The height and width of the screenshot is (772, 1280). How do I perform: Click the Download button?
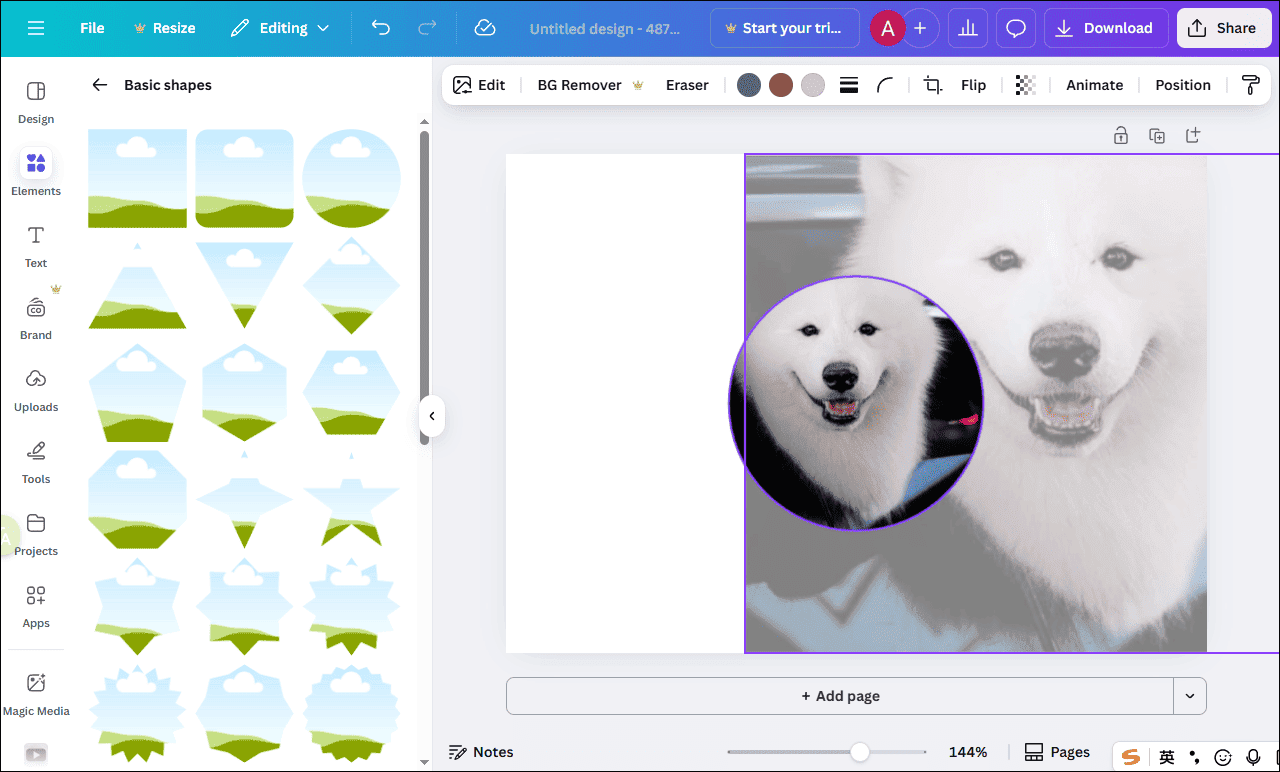coord(1106,28)
